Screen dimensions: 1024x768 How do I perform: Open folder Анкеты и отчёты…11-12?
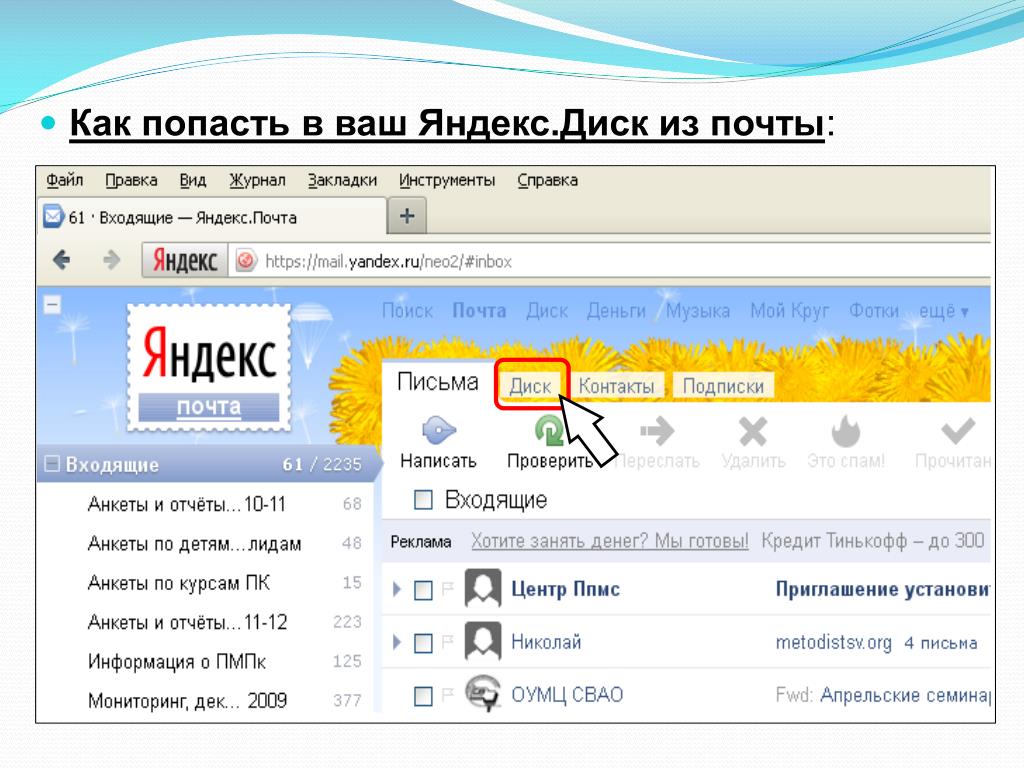(187, 622)
